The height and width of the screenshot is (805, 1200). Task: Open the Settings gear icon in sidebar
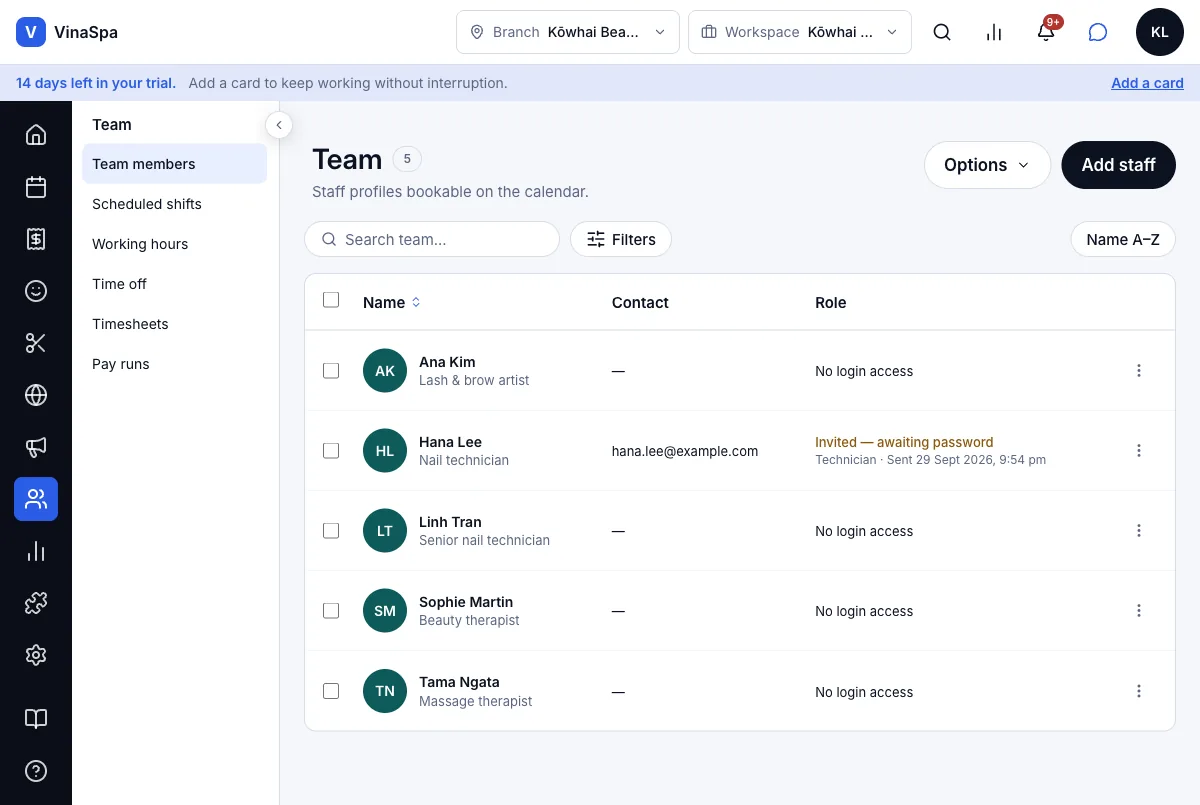point(36,655)
